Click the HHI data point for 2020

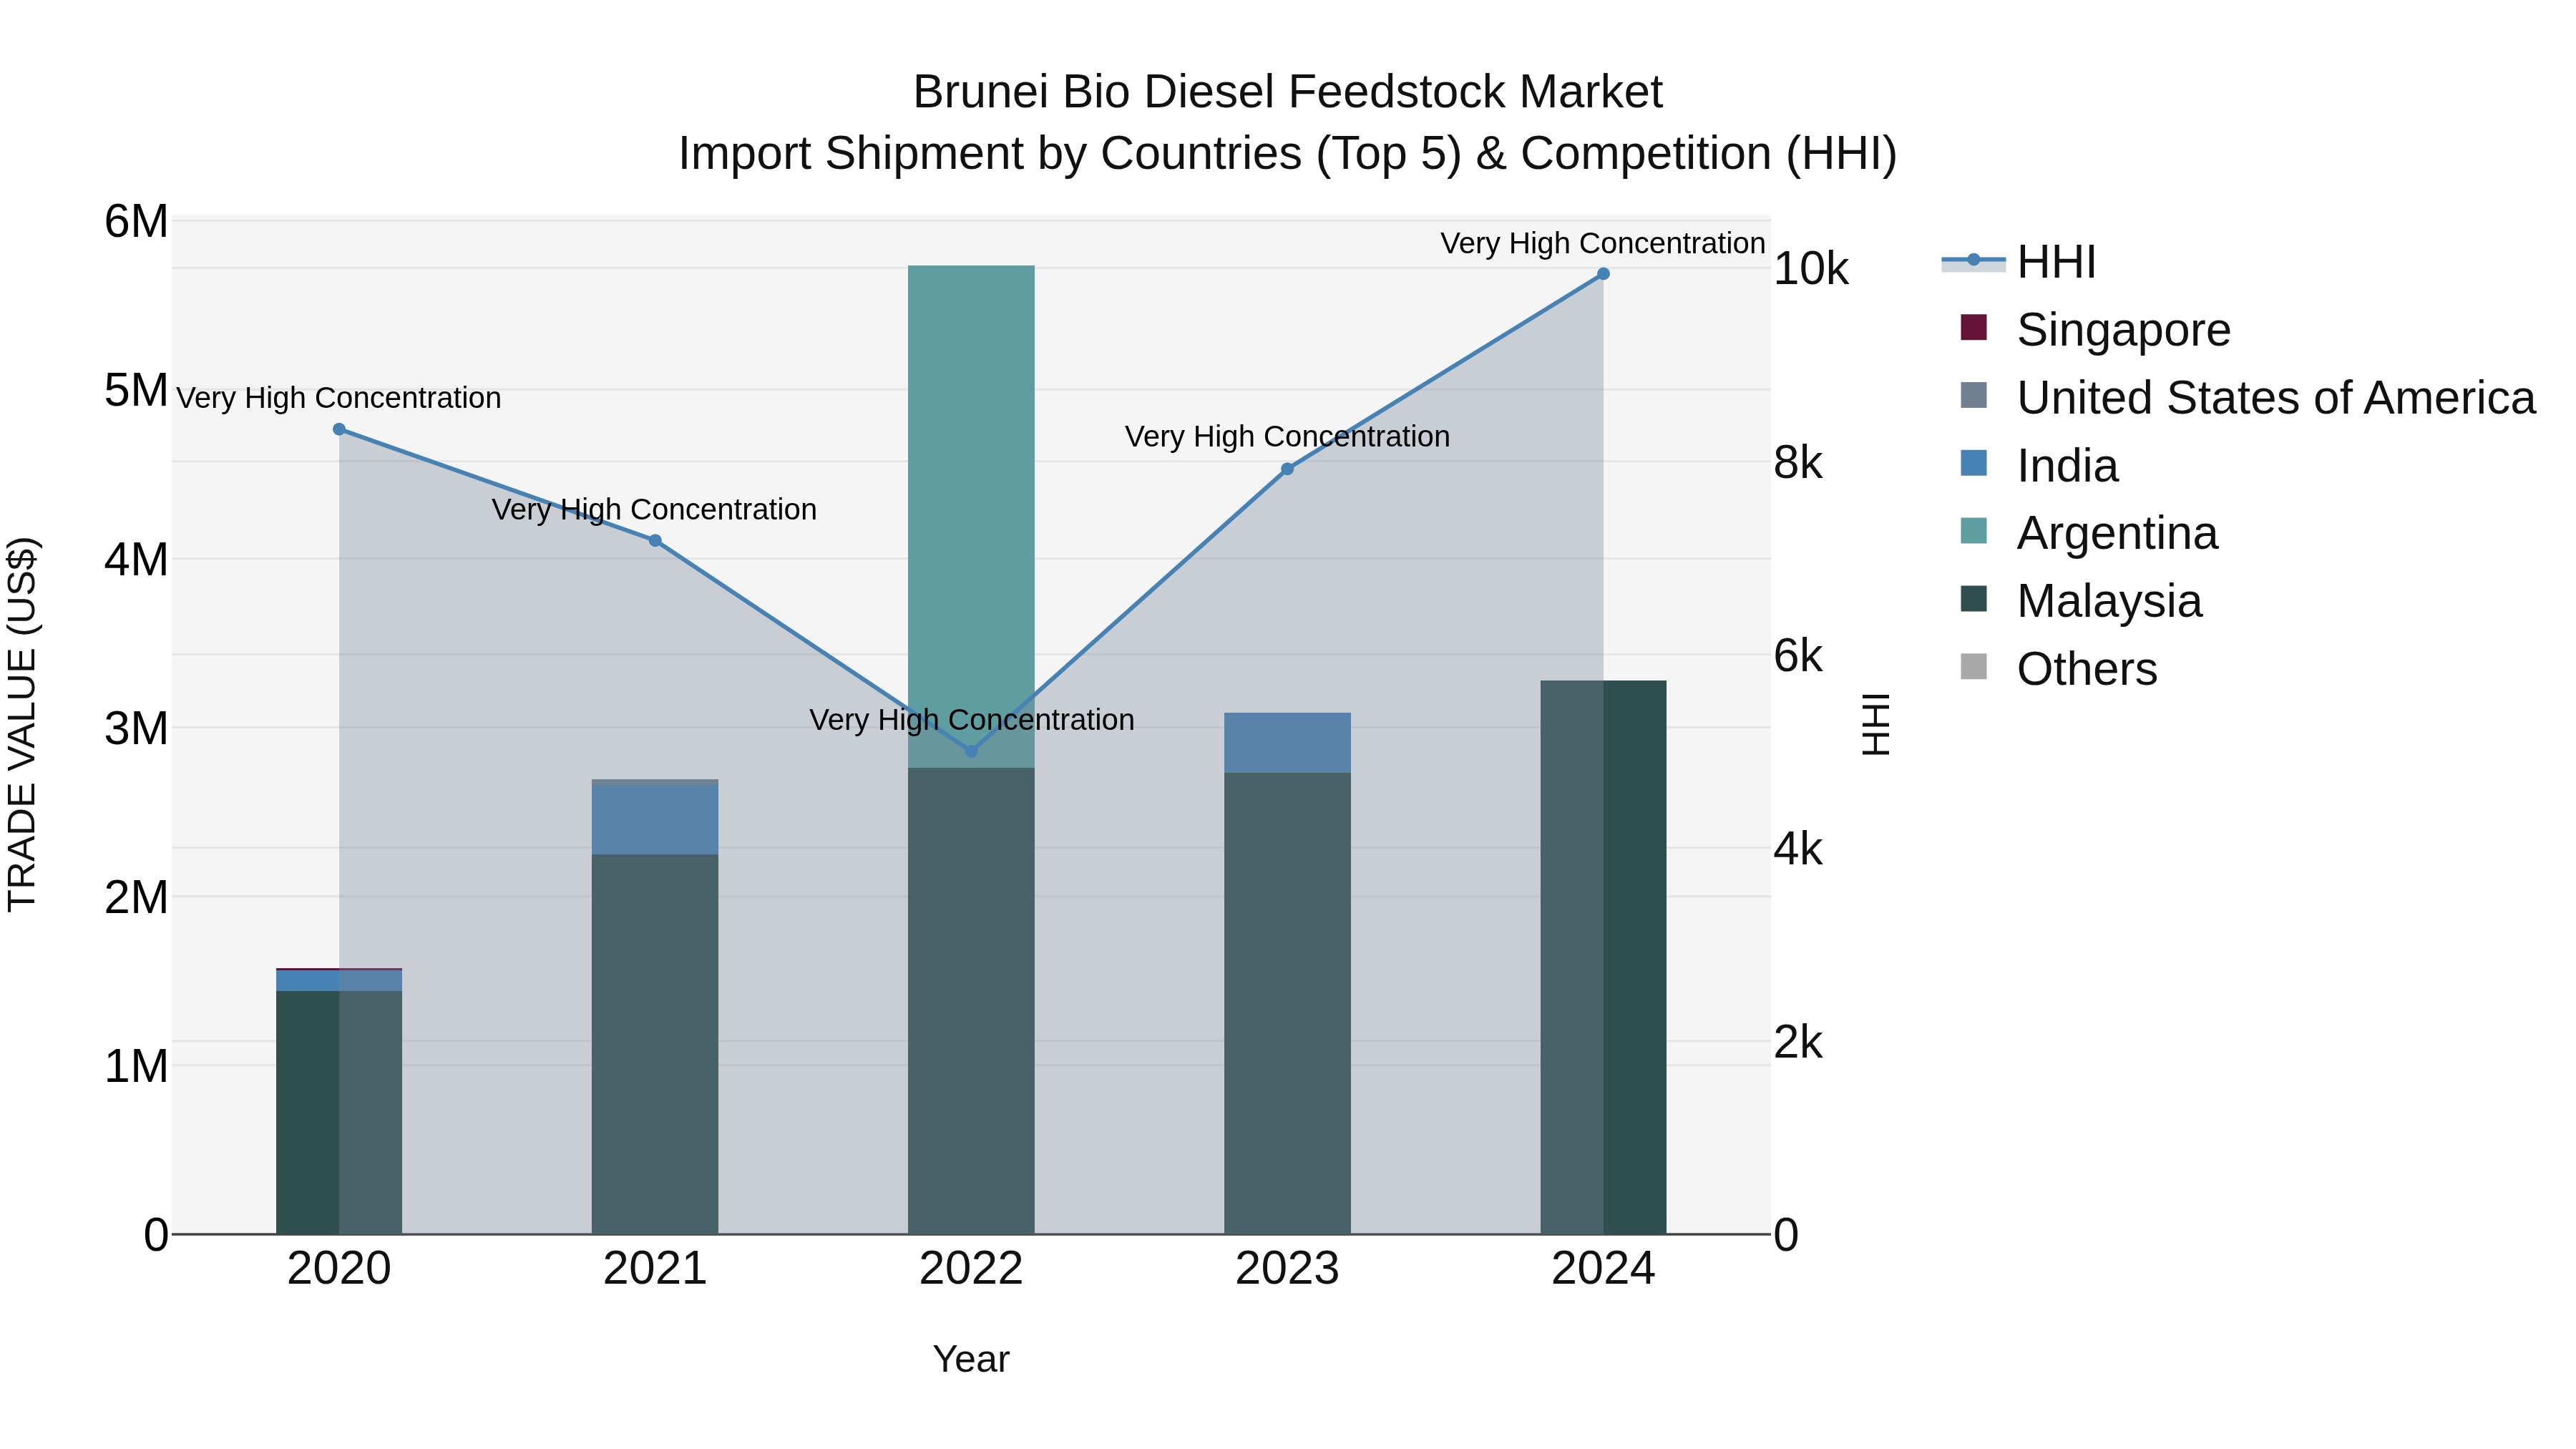(339, 429)
